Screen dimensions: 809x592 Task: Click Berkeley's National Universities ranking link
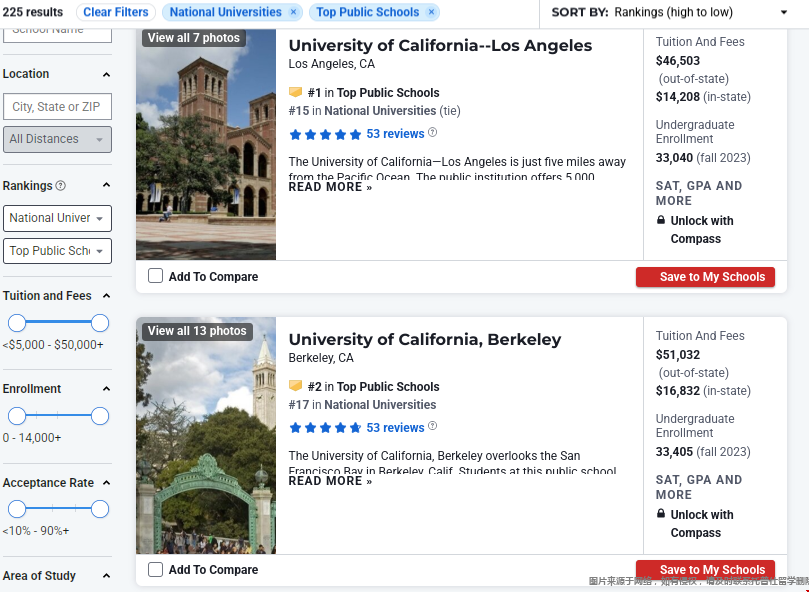coord(380,405)
